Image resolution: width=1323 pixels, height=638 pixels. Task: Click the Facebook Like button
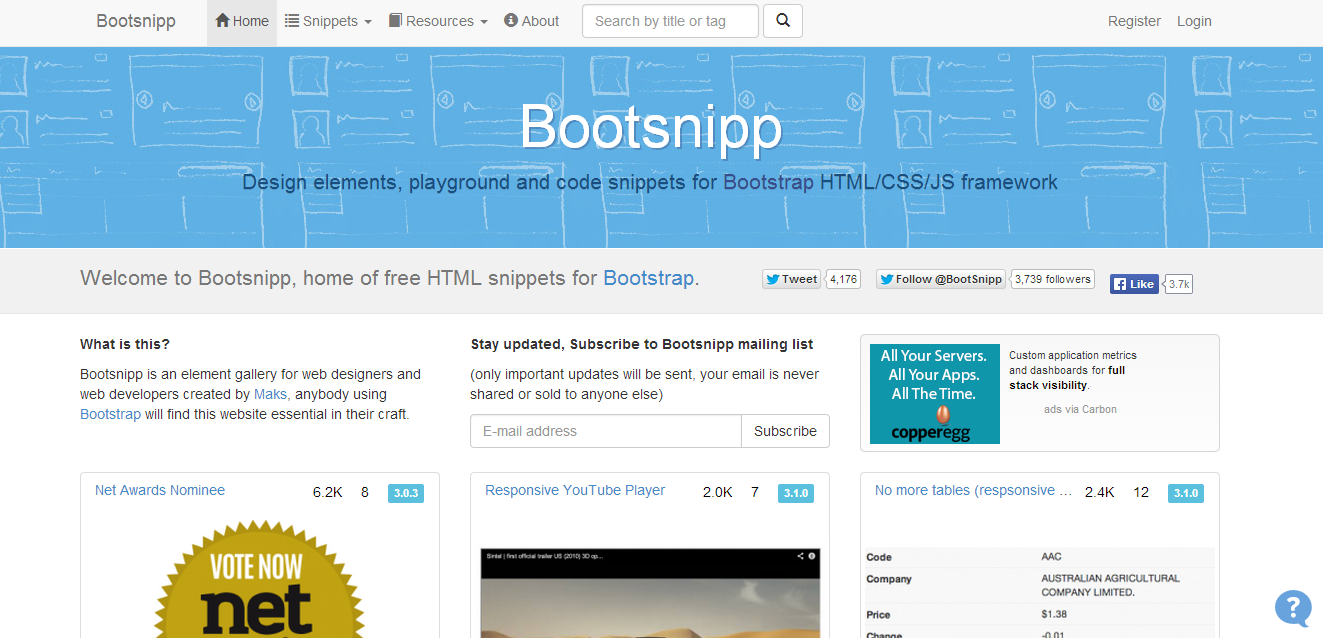tap(1134, 284)
